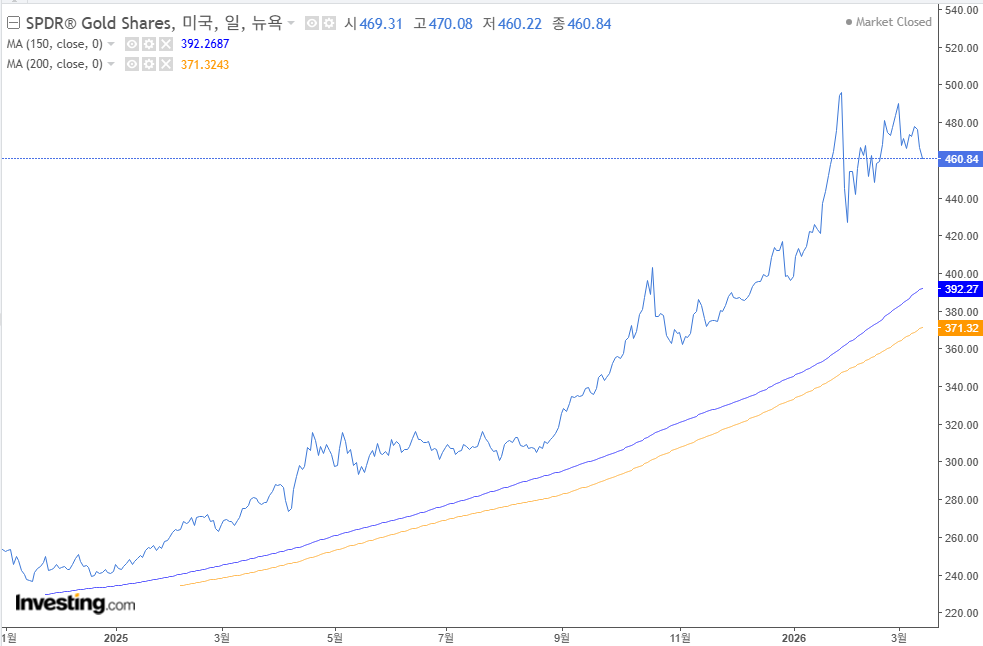
Task: Click the 9월 label on time axis
Action: point(562,638)
